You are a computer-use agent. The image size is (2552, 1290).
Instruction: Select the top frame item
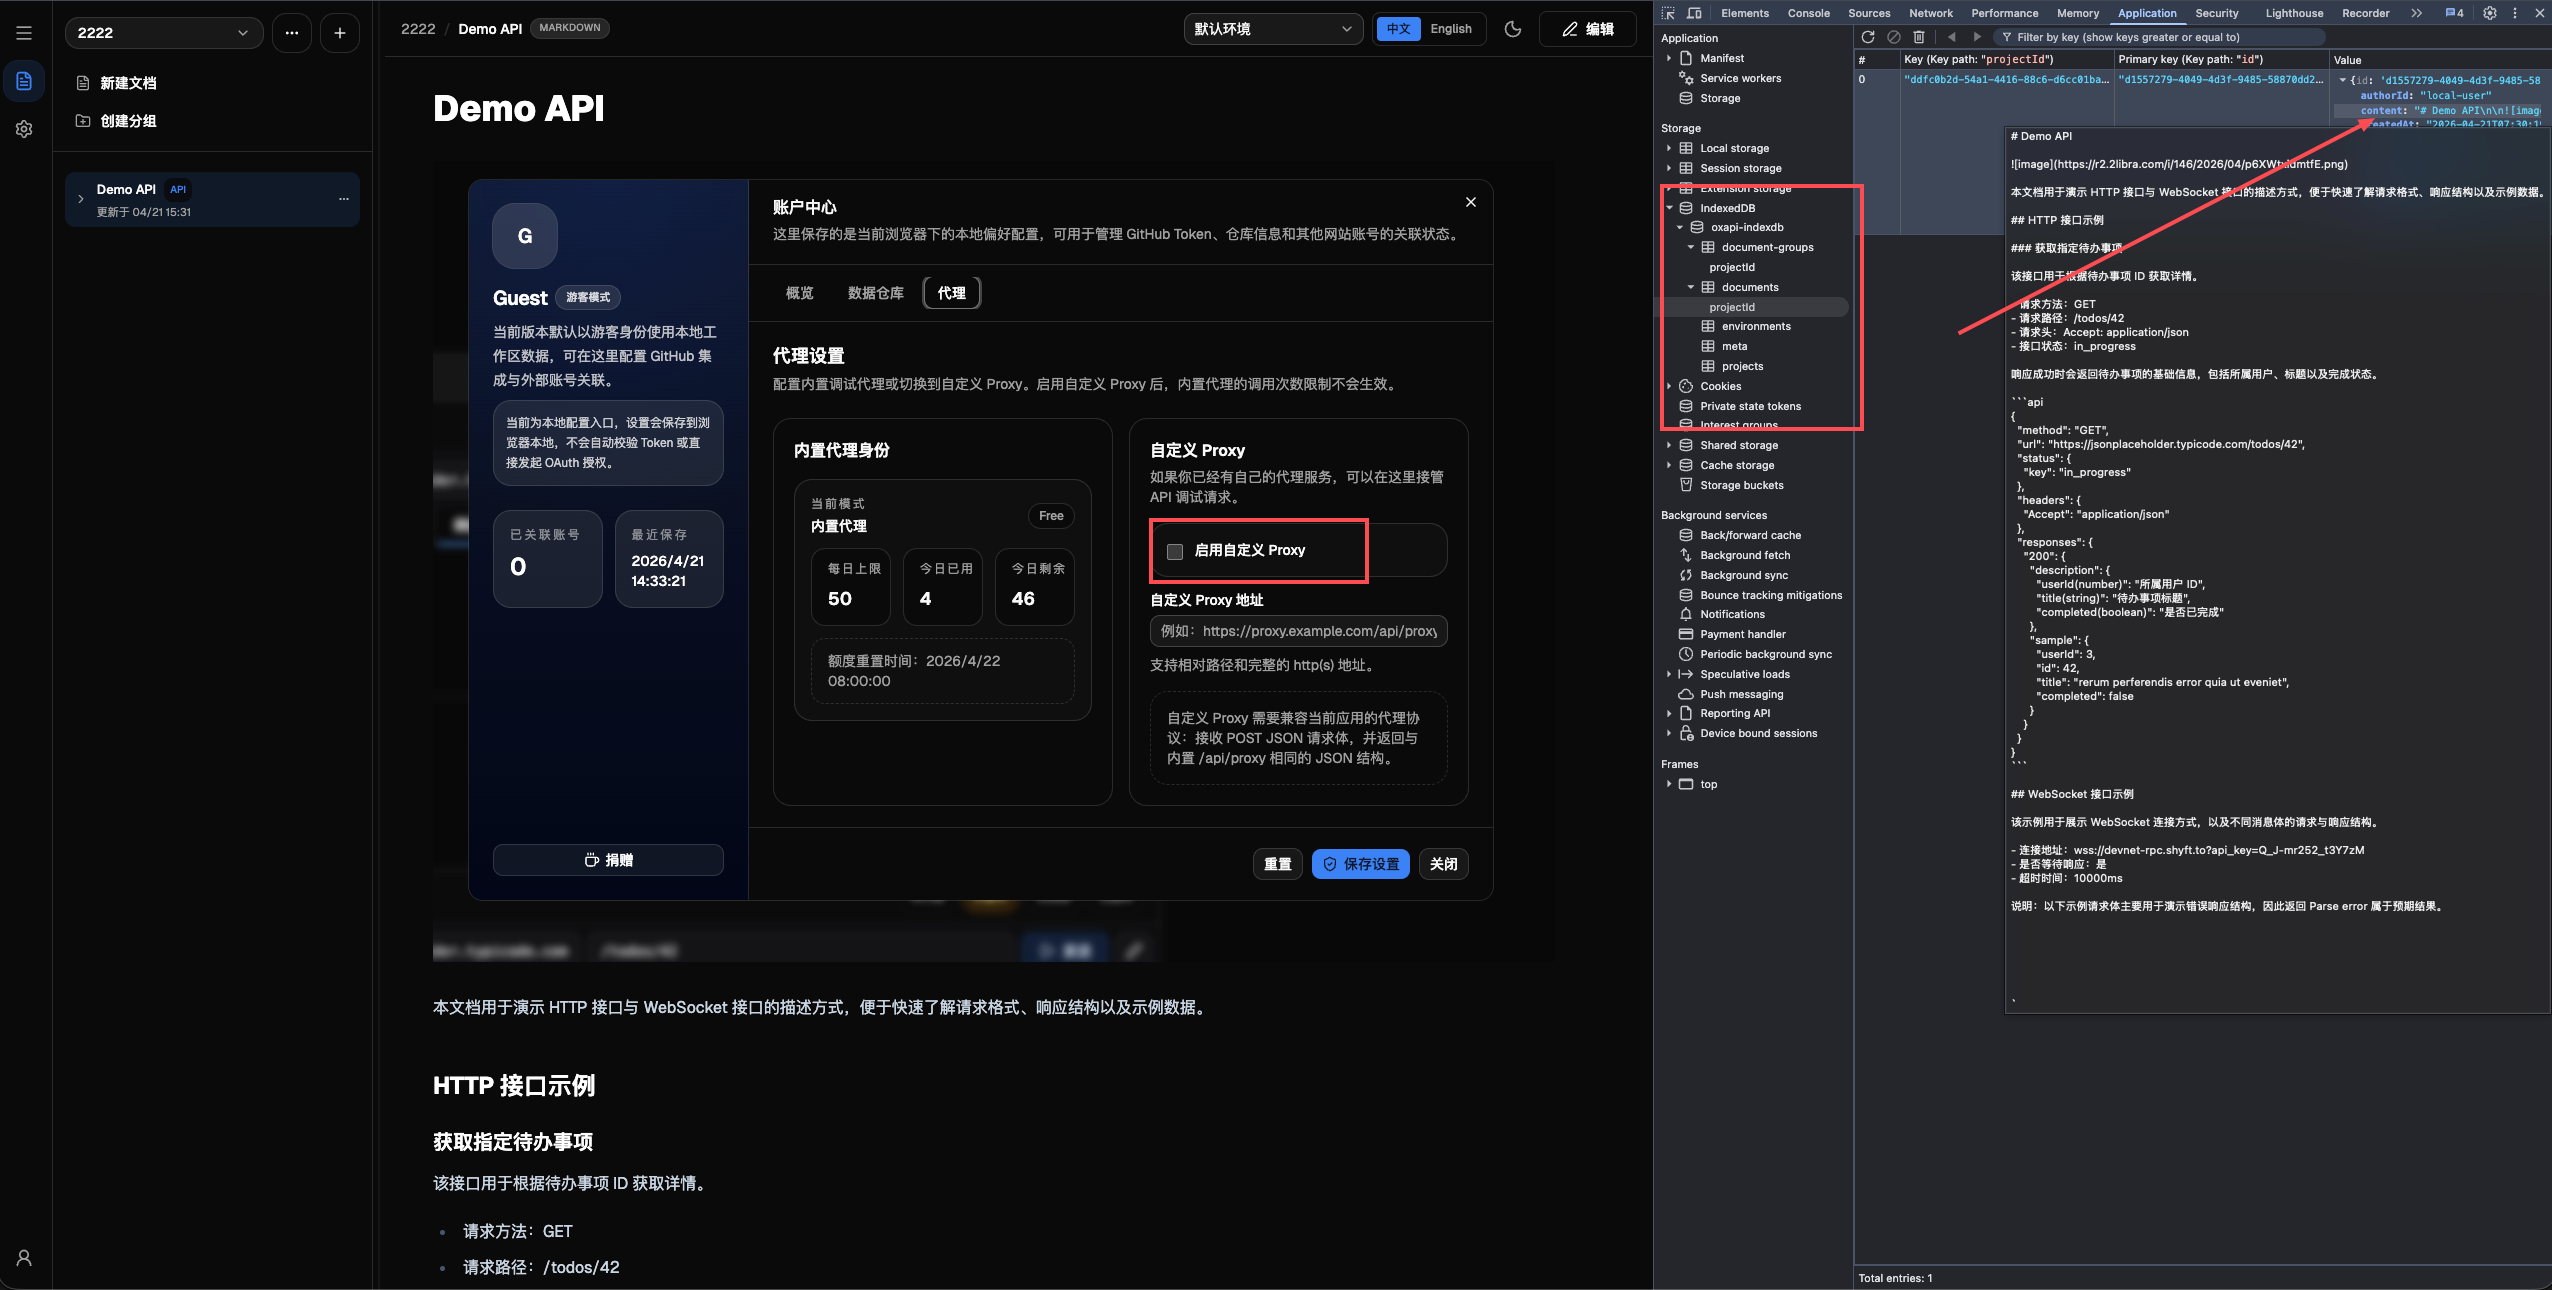pyautogui.click(x=1708, y=784)
